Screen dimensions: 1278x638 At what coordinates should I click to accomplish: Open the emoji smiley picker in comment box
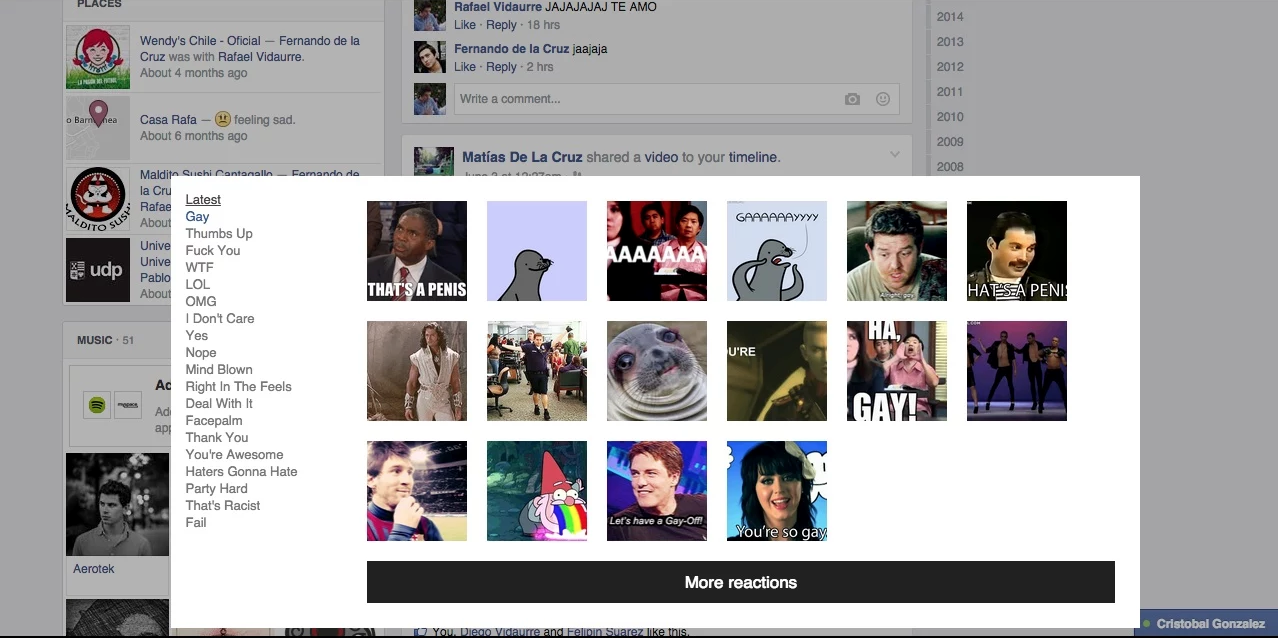(883, 99)
